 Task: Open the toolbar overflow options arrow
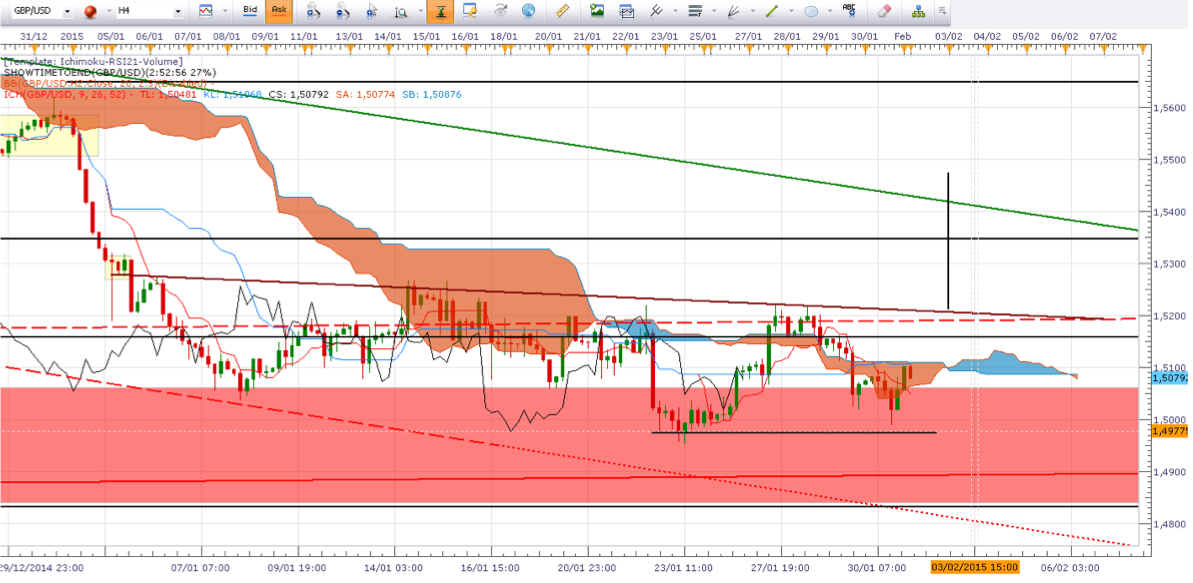coord(942,11)
